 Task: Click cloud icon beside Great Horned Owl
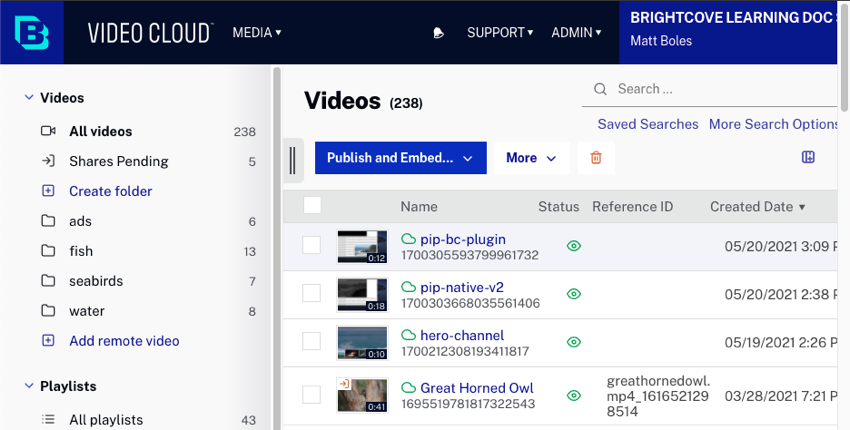click(x=408, y=388)
